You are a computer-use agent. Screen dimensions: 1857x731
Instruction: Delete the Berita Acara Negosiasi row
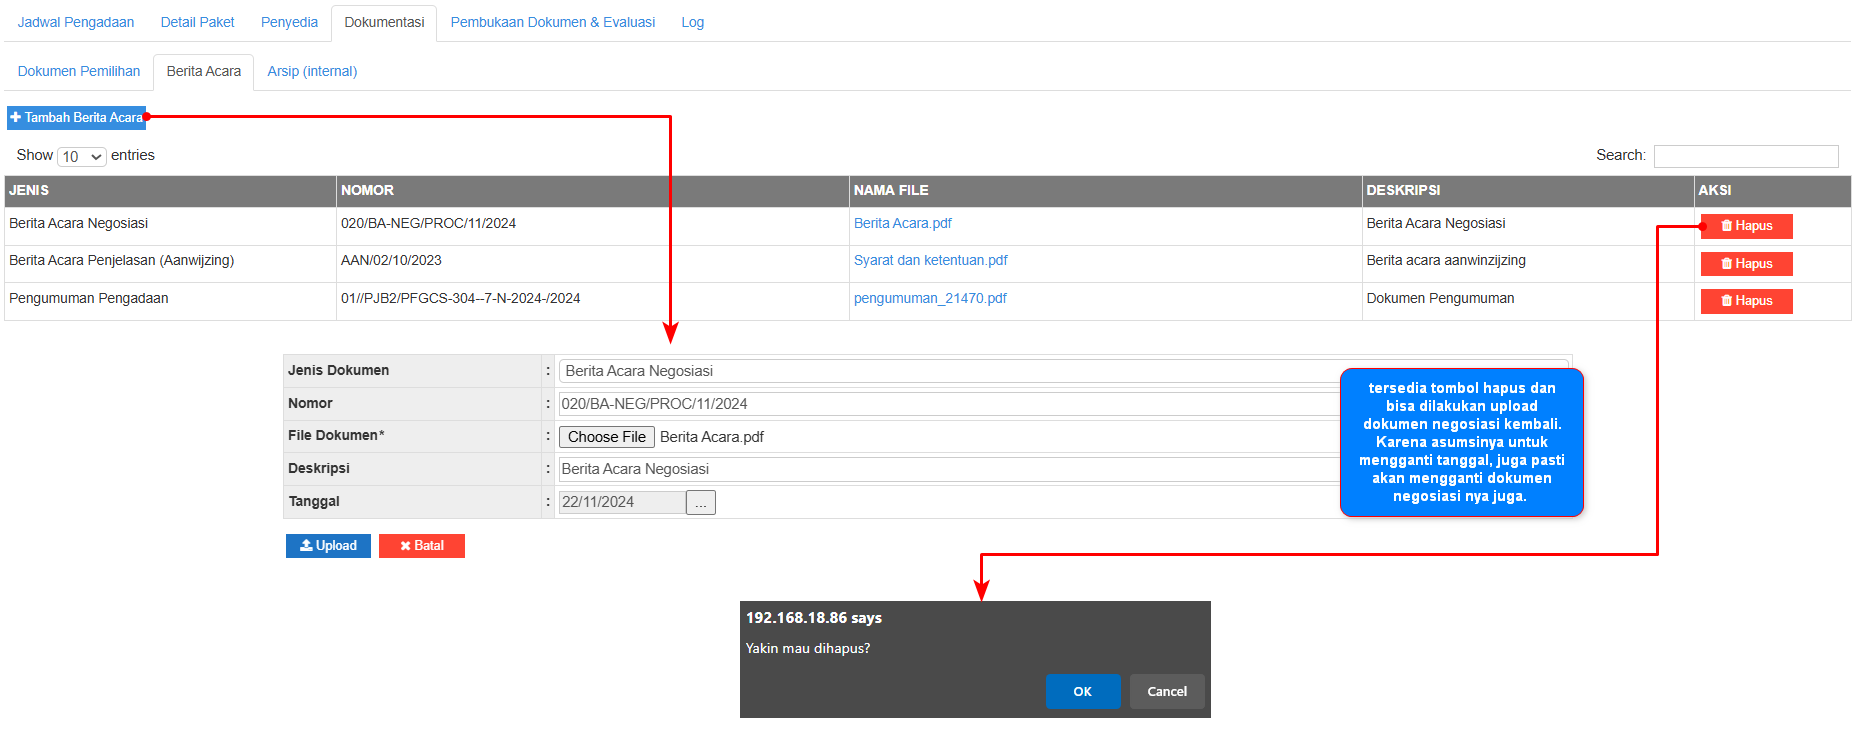point(1746,226)
